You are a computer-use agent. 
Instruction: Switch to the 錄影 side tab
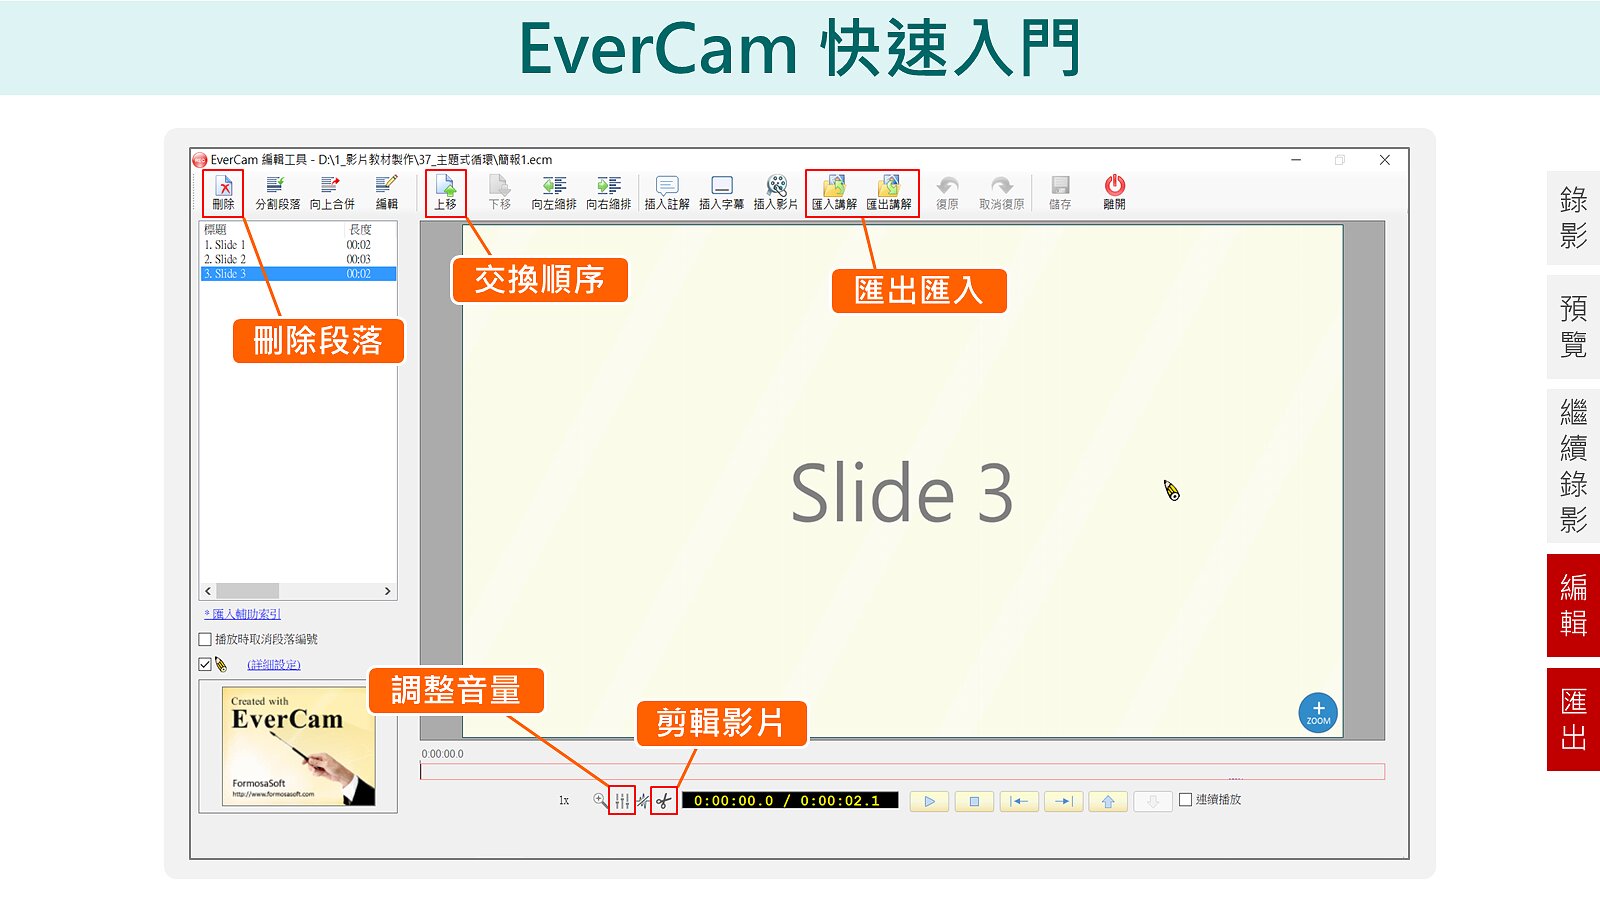coord(1573,218)
